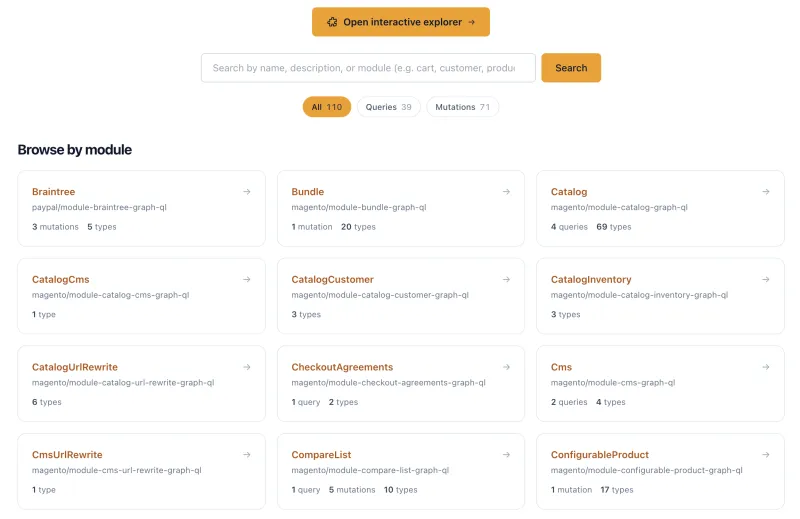
Task: Open the CompareList module link
Action: pos(321,455)
